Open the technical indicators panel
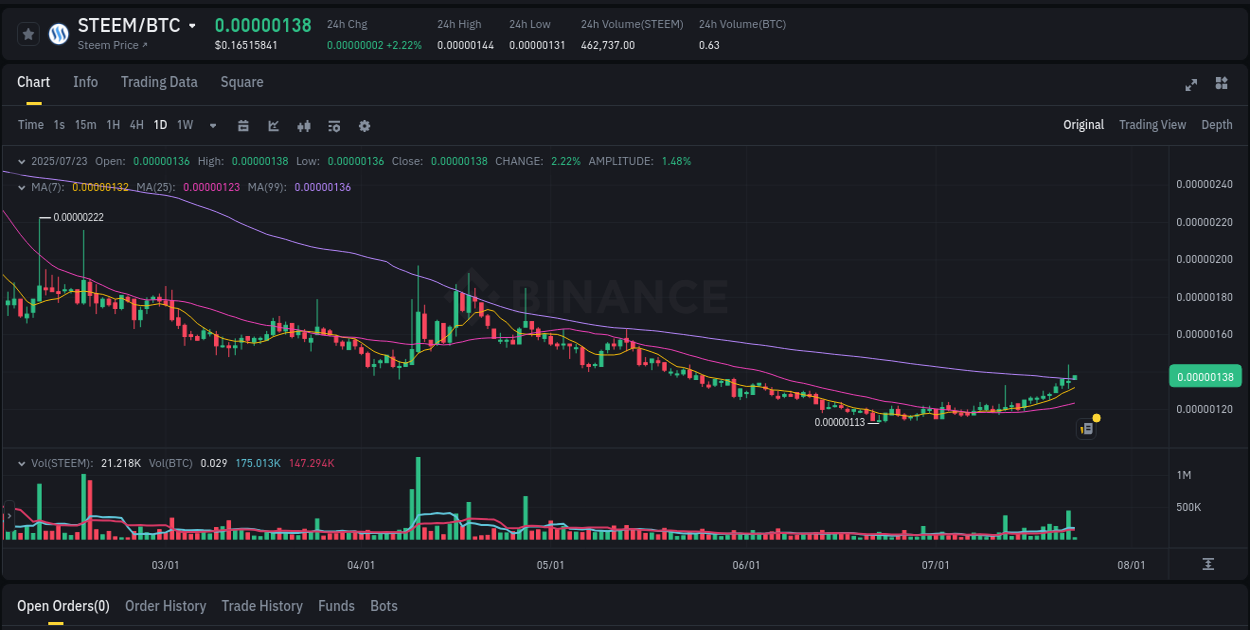 pos(303,126)
